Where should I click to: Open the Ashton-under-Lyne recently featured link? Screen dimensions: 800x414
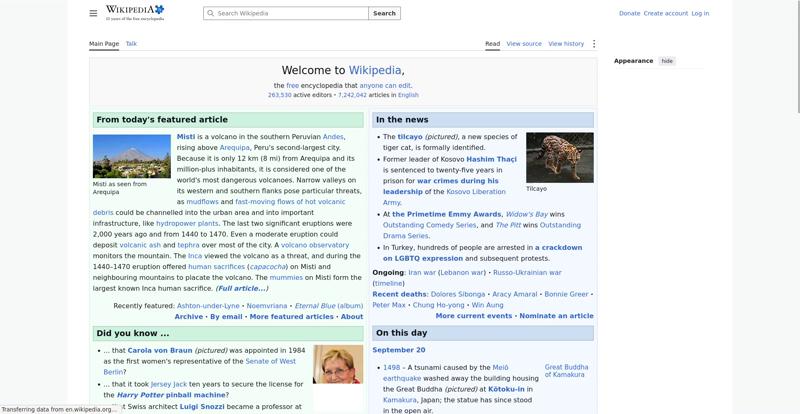point(208,306)
